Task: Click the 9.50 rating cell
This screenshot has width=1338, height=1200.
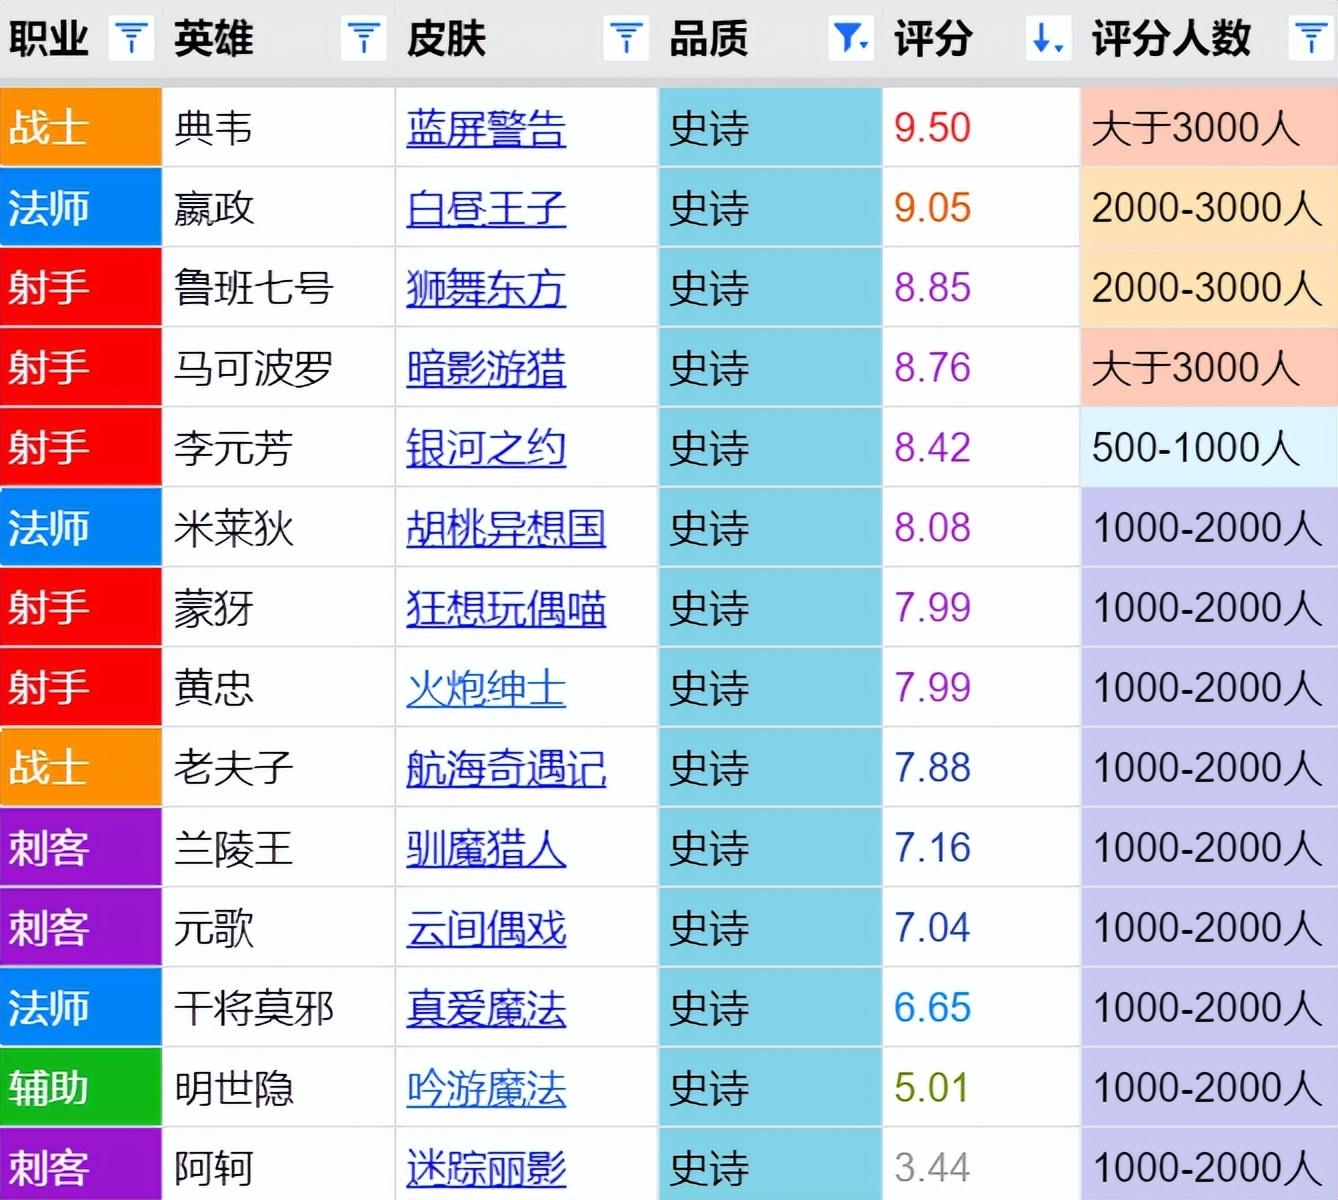Action: pos(932,128)
